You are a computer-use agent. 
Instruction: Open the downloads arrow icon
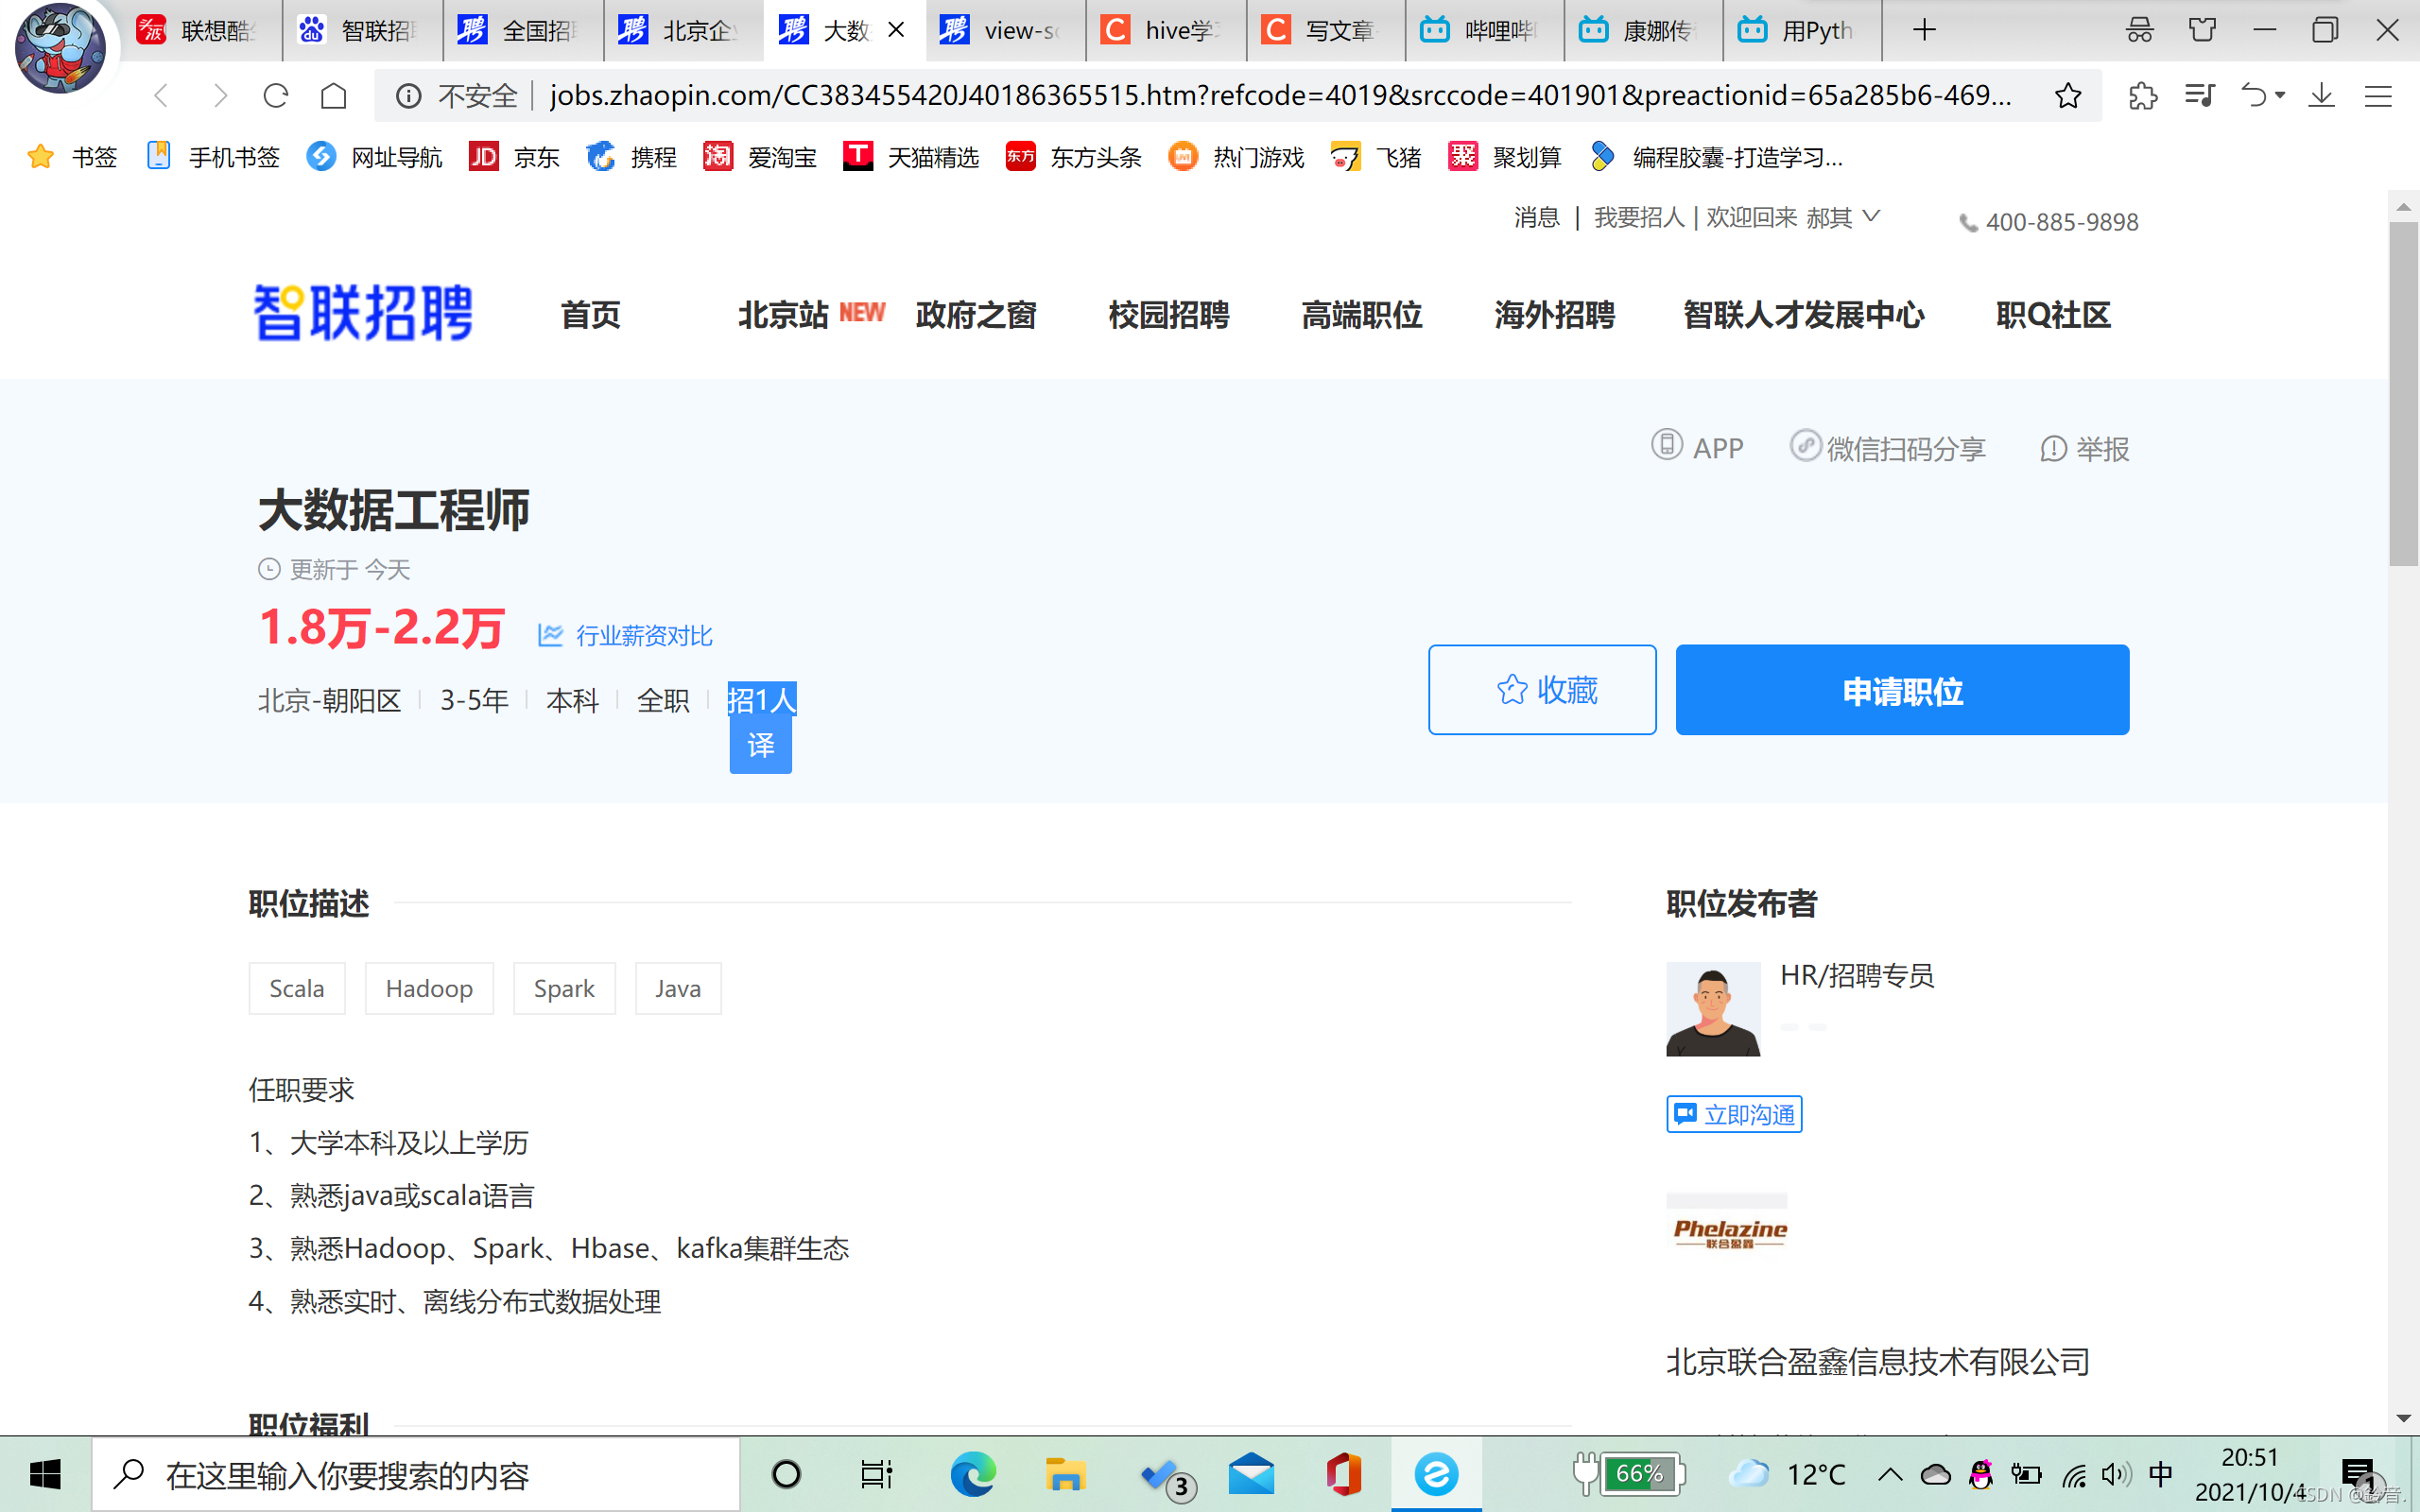2321,96
